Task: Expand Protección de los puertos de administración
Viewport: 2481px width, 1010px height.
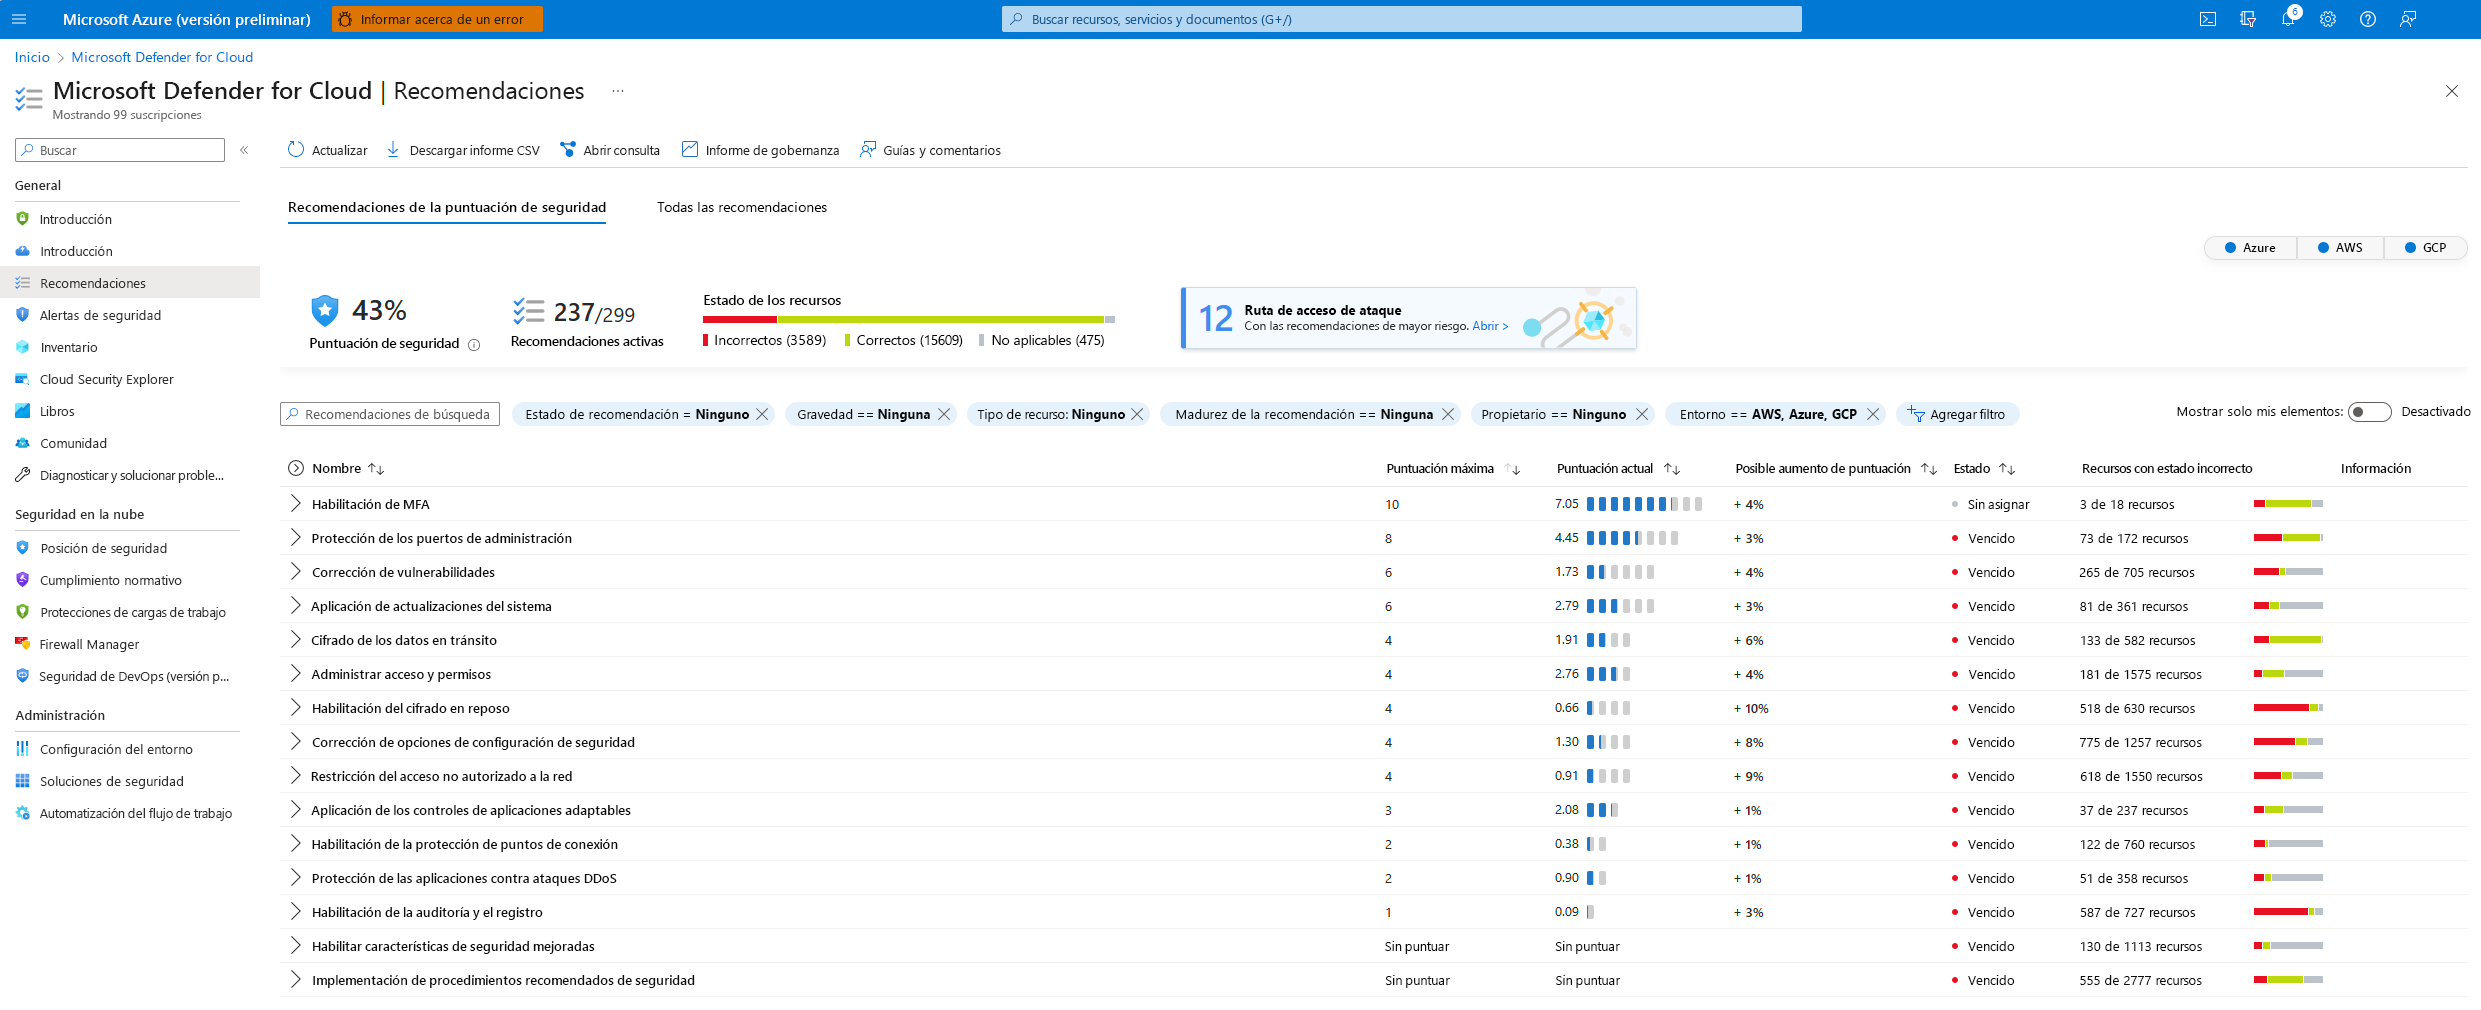Action: [295, 537]
